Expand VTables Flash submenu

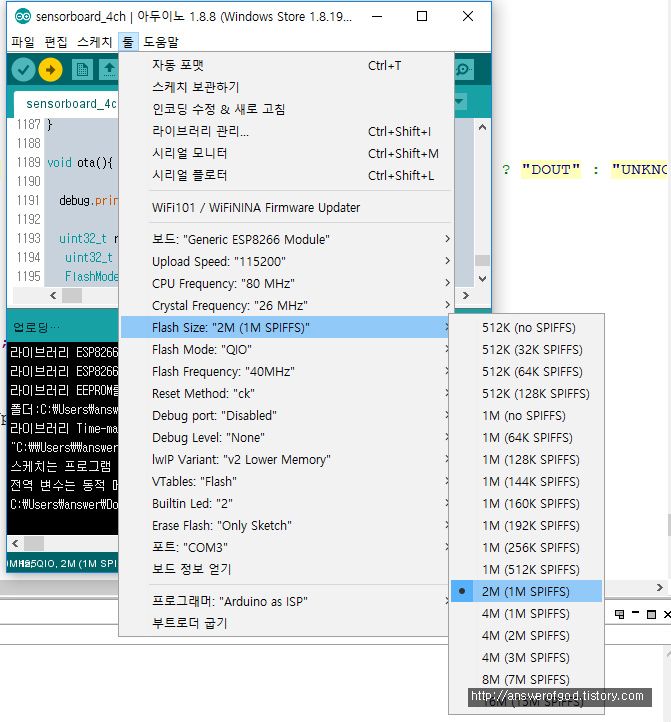286,482
